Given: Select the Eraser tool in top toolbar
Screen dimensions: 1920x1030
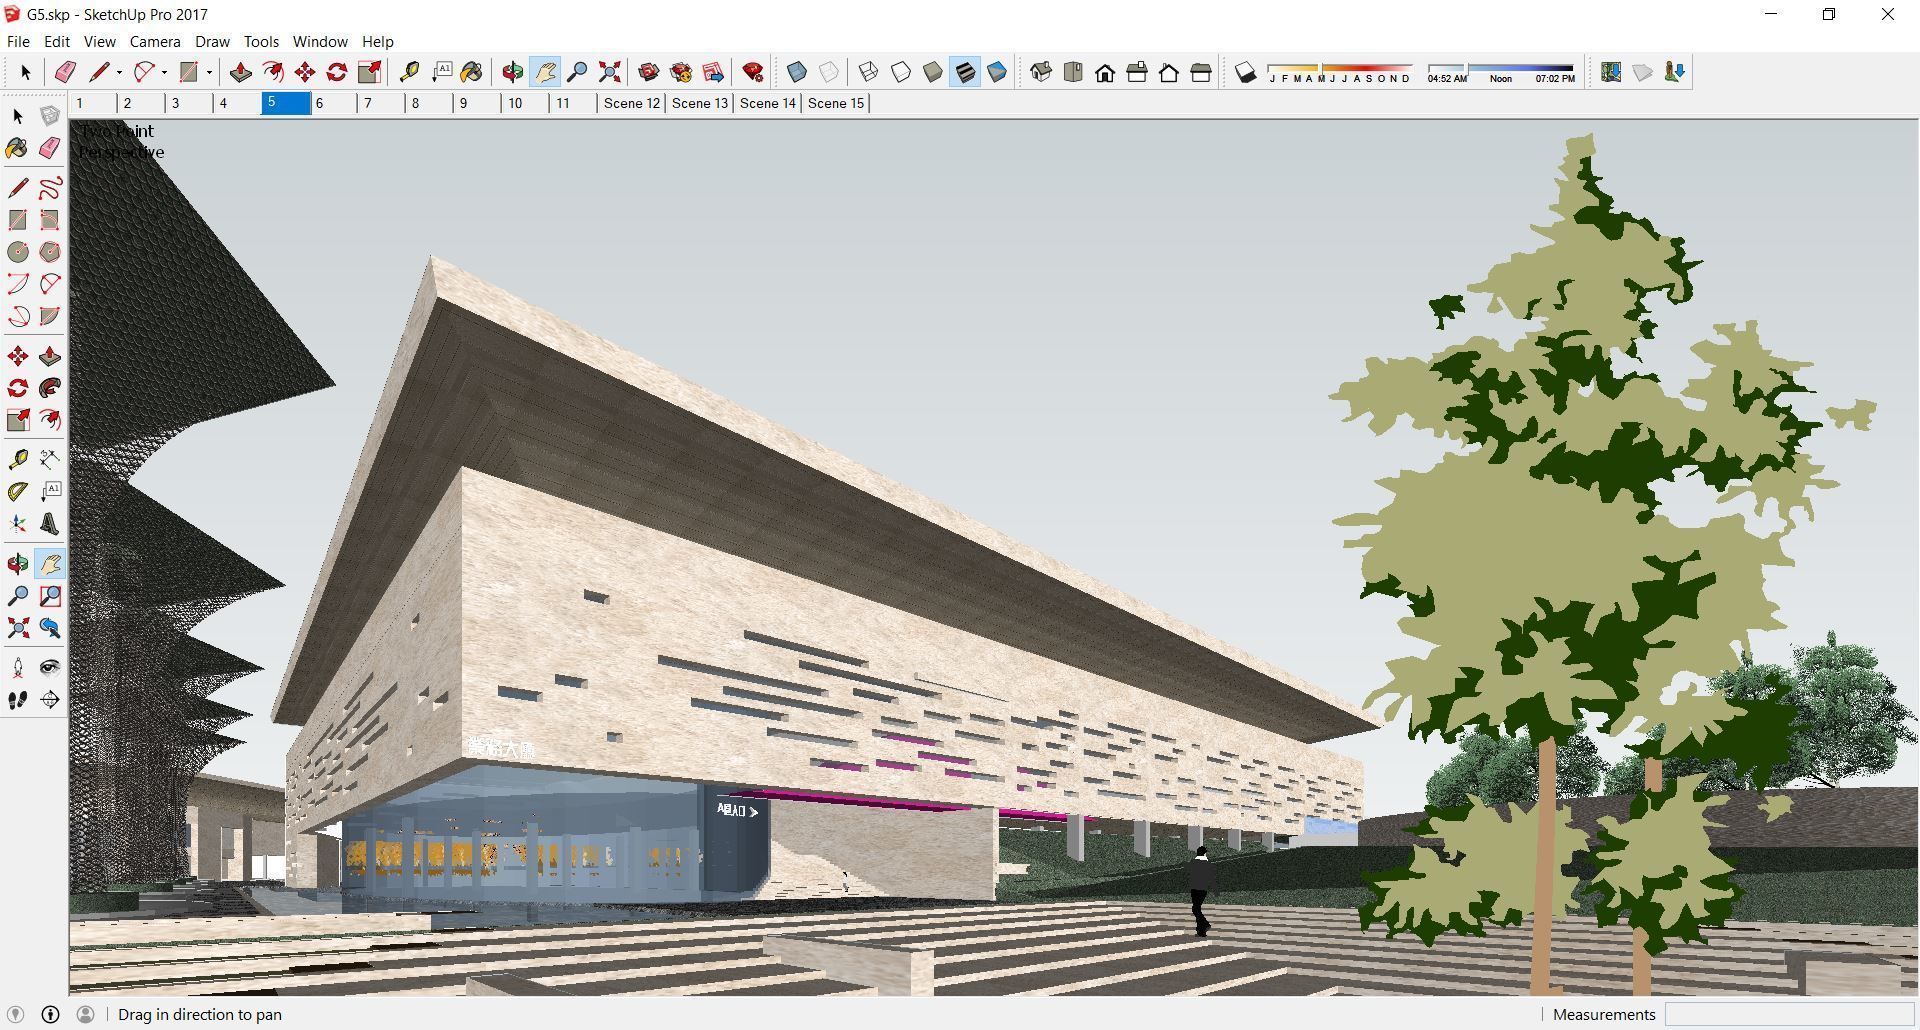Looking at the screenshot, I should pos(65,72).
